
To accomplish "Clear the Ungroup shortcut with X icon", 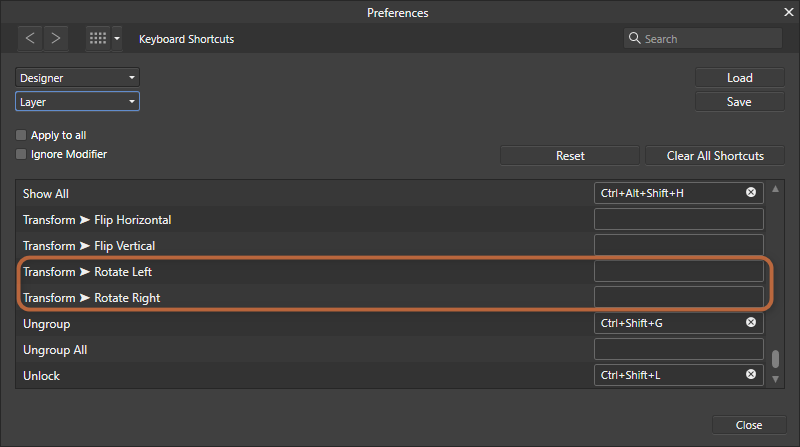I will tap(751, 323).
